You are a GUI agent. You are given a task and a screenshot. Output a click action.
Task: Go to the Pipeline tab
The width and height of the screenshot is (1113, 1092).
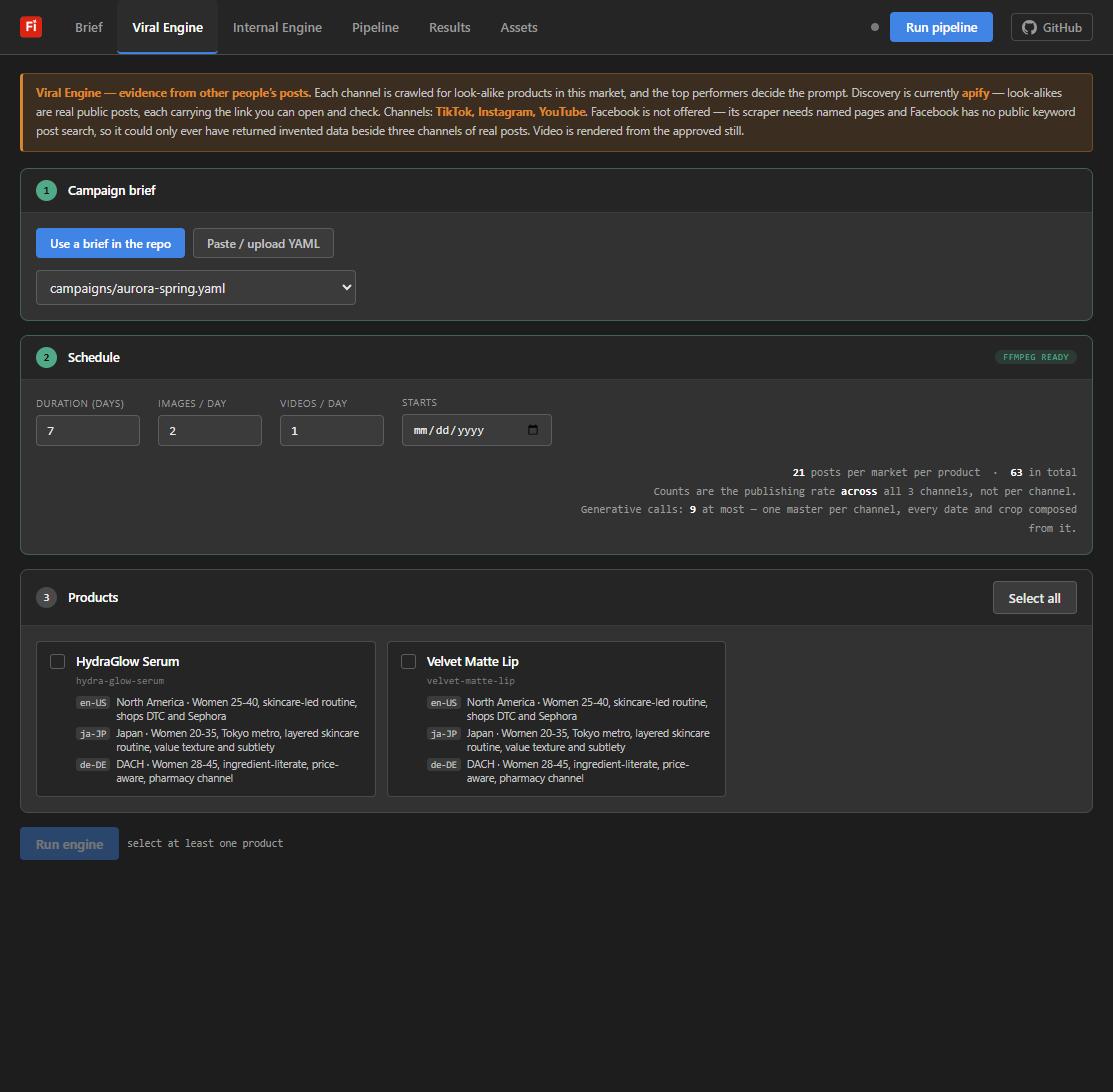coord(375,27)
